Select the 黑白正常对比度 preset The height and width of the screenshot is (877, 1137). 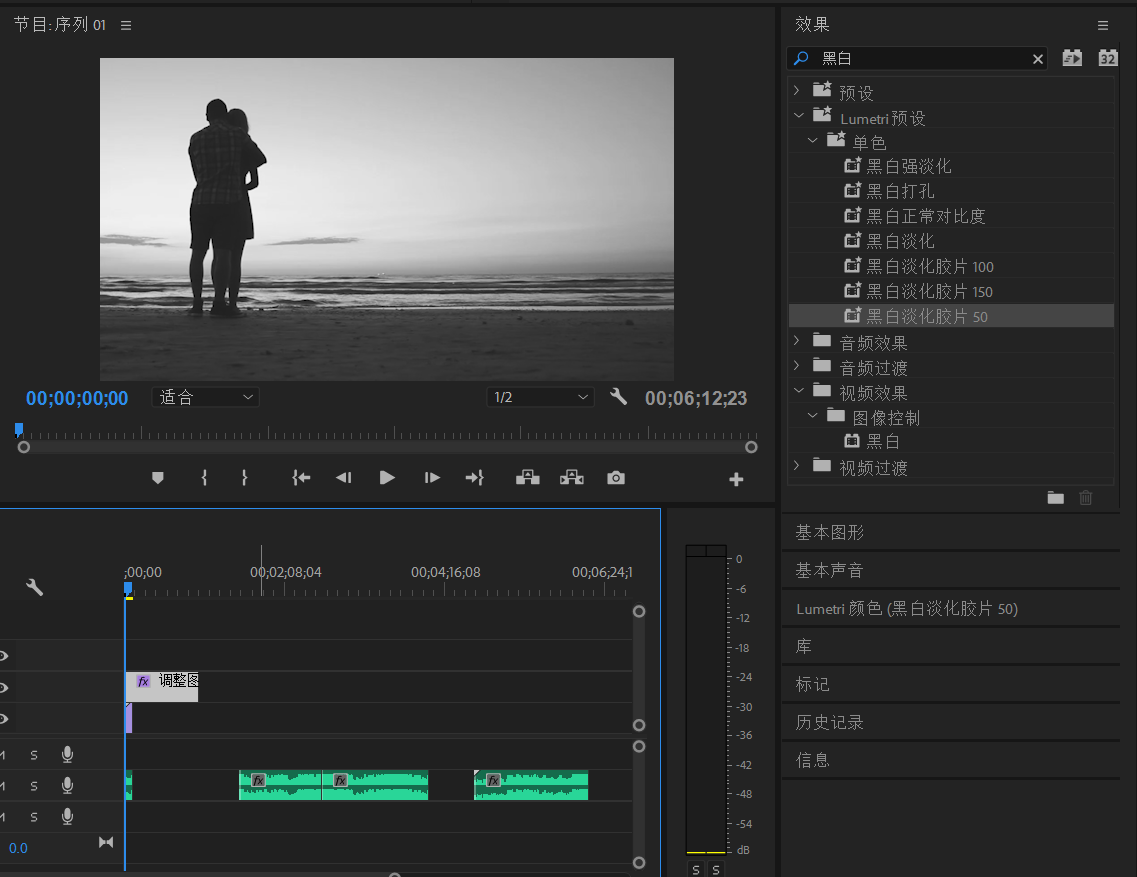pyautogui.click(x=925, y=216)
